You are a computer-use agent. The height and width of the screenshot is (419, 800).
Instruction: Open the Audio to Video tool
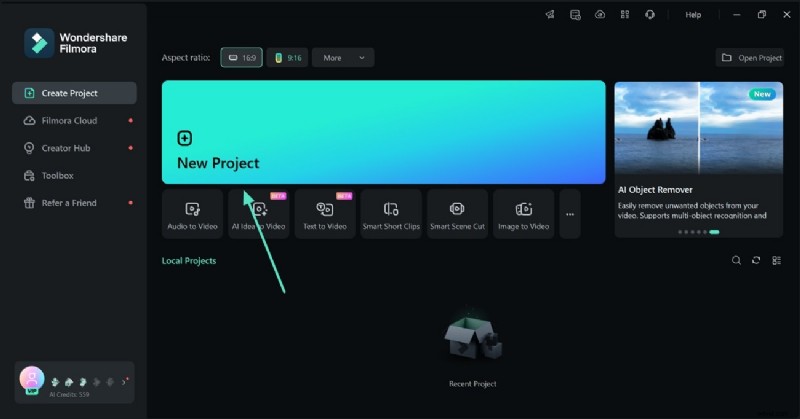[x=192, y=214]
